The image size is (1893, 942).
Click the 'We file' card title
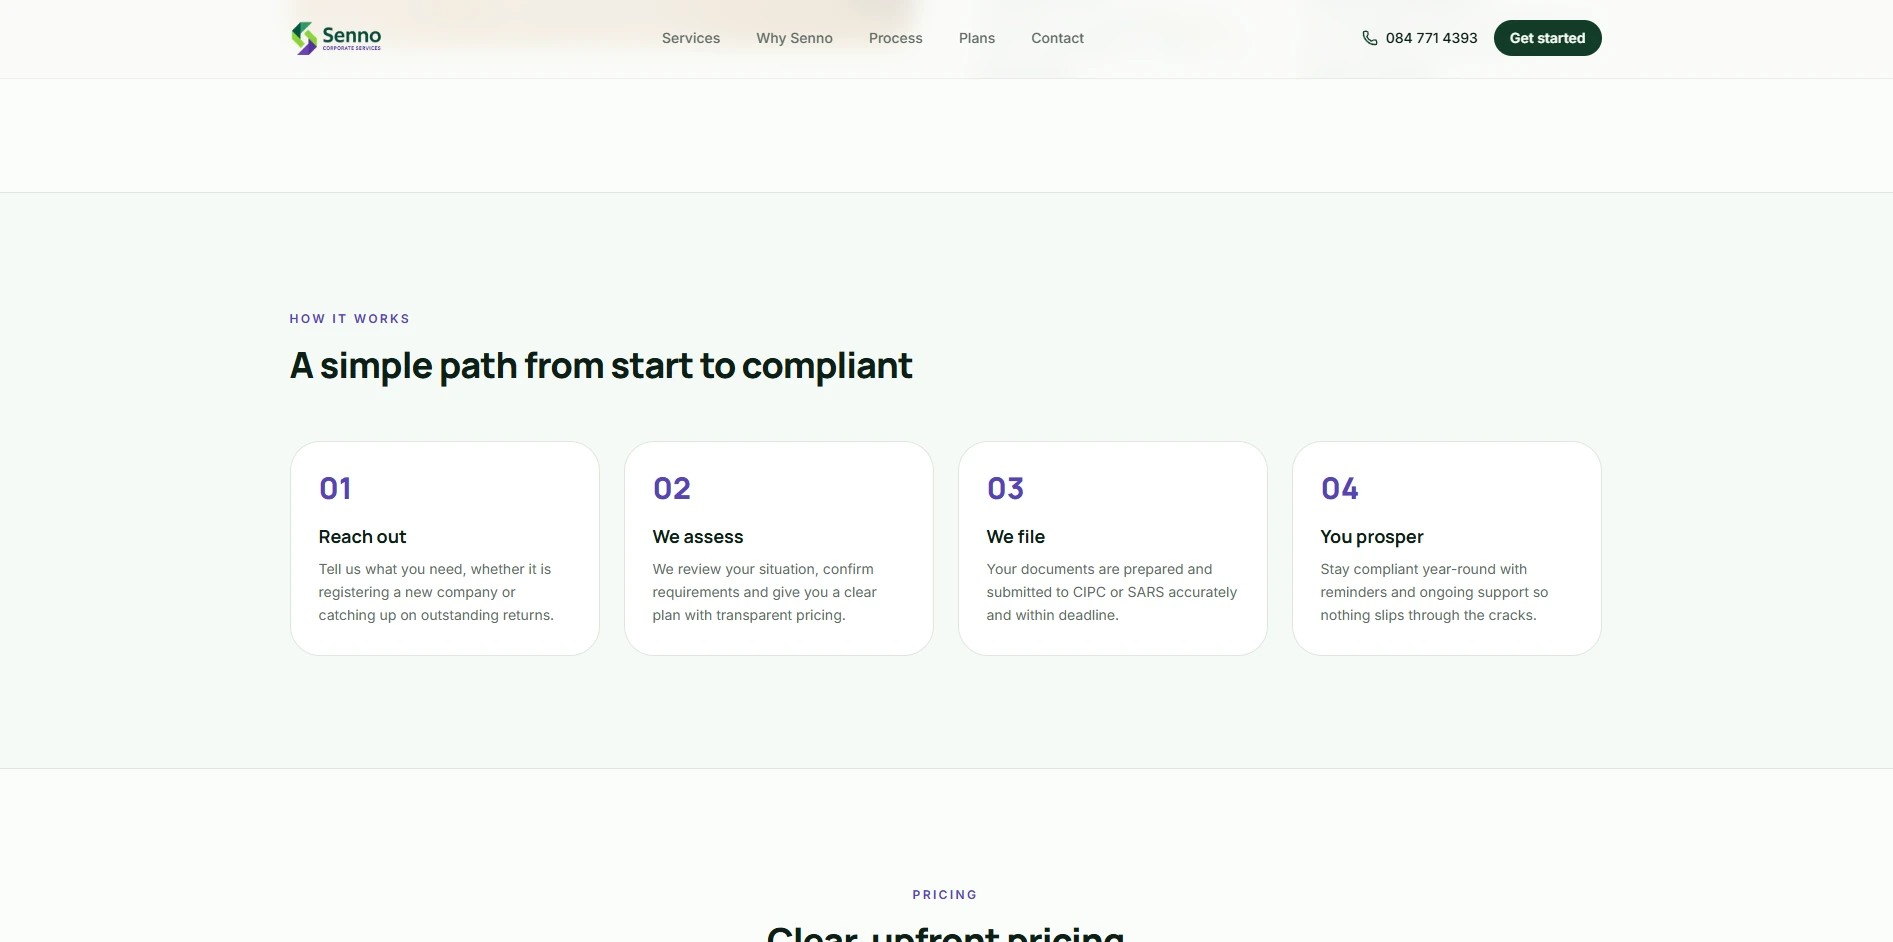(1016, 537)
